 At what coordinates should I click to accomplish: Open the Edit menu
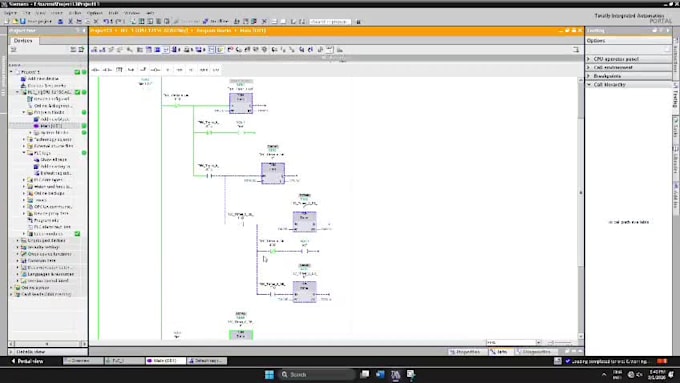pos(27,13)
